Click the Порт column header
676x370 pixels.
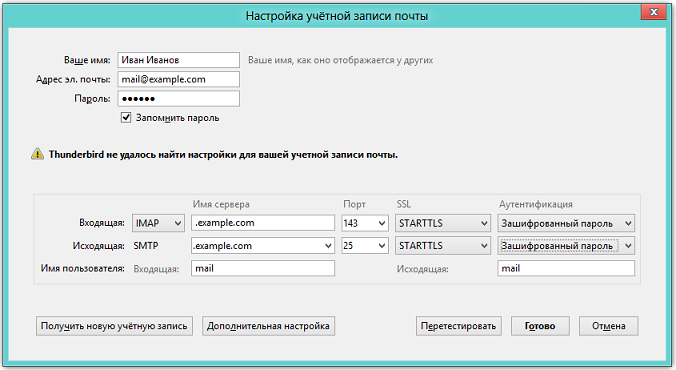coord(354,204)
